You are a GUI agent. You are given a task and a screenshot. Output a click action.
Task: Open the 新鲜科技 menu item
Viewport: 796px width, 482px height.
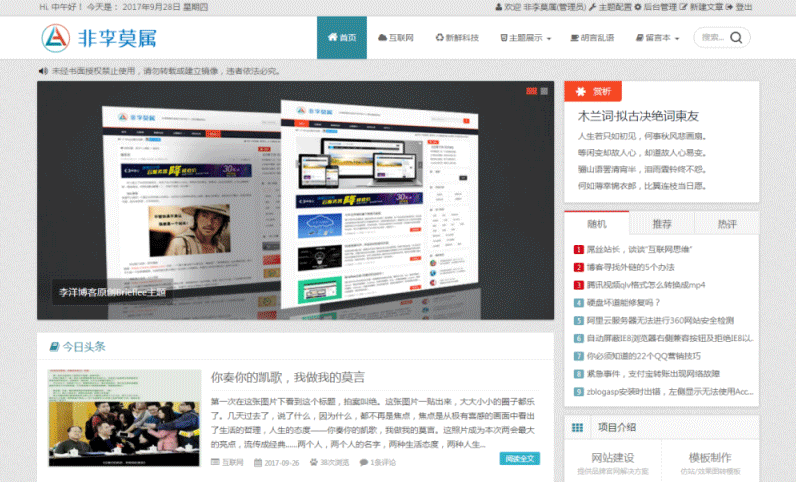click(x=457, y=38)
